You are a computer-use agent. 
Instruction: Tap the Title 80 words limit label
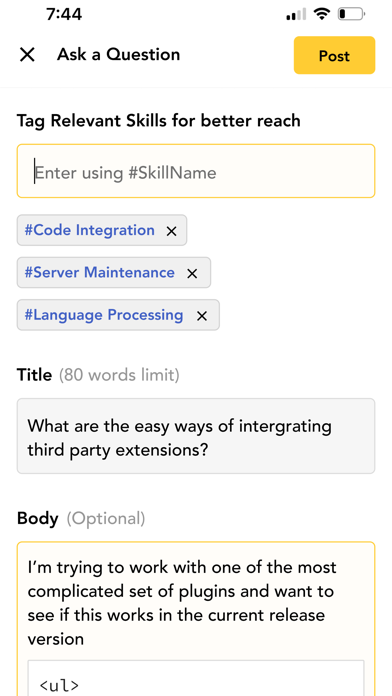tap(98, 376)
